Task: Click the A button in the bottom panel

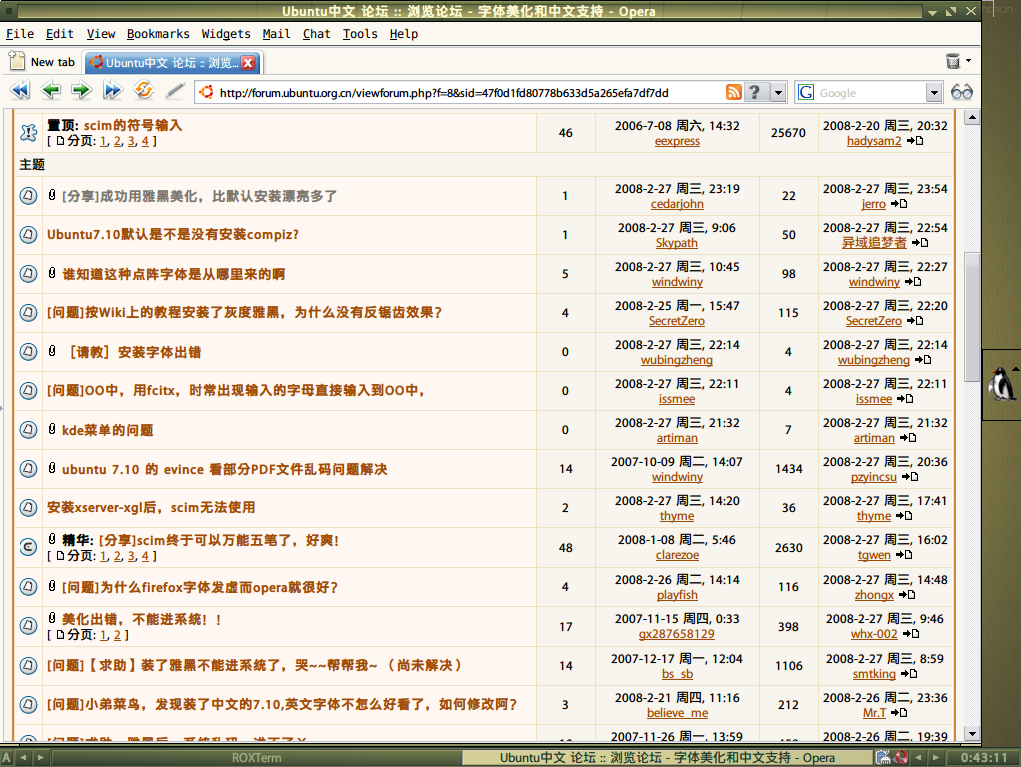Action: 7,758
